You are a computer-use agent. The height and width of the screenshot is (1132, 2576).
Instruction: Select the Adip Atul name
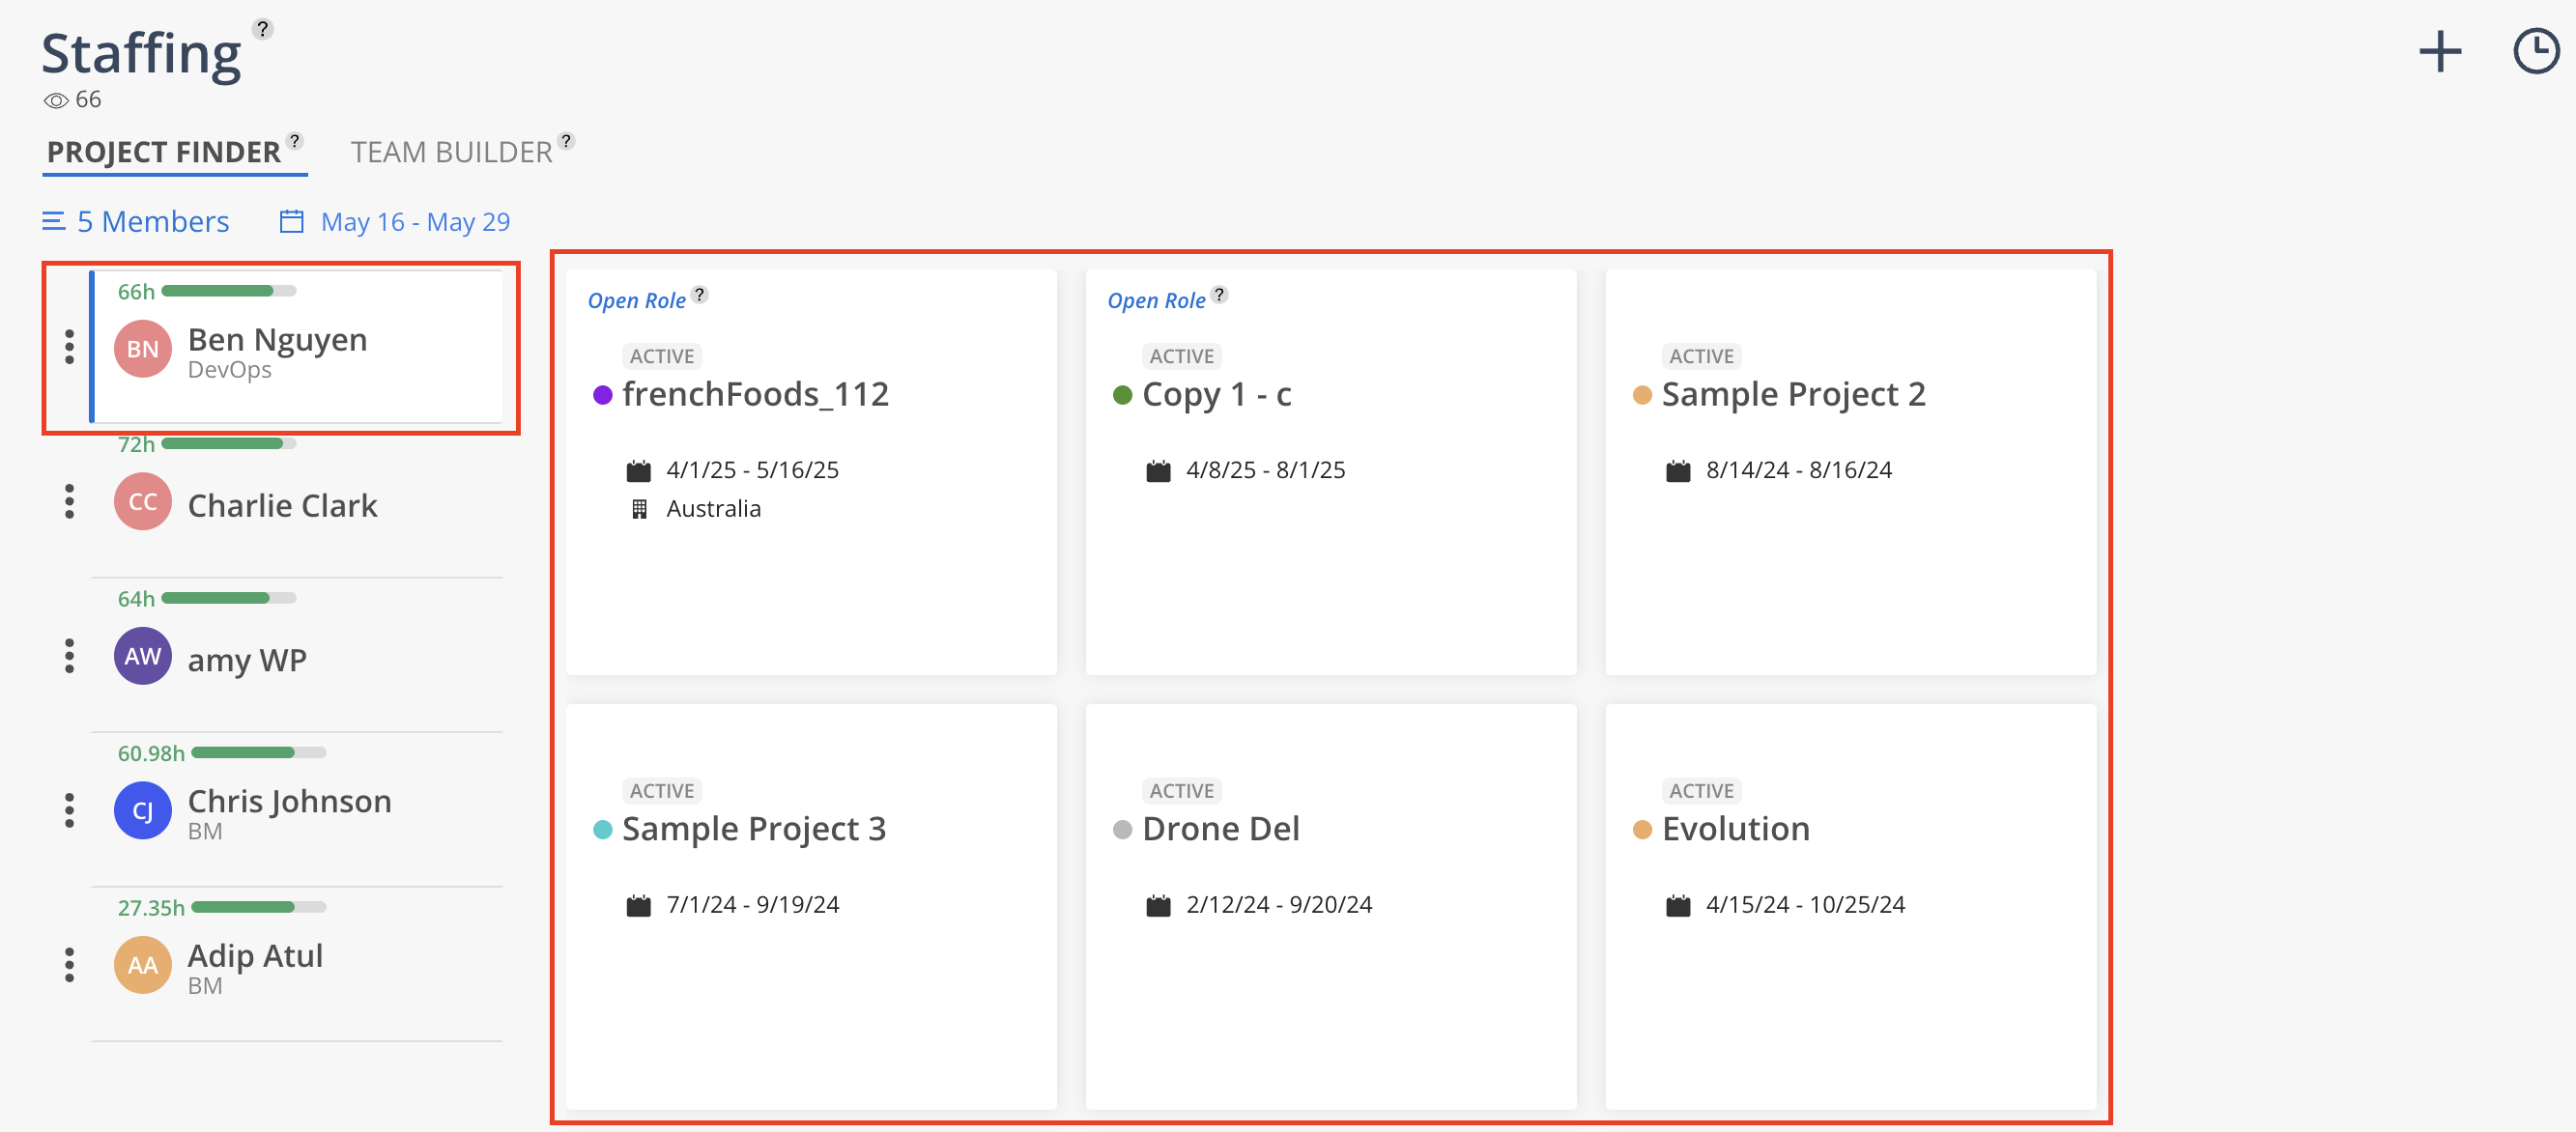[255, 956]
